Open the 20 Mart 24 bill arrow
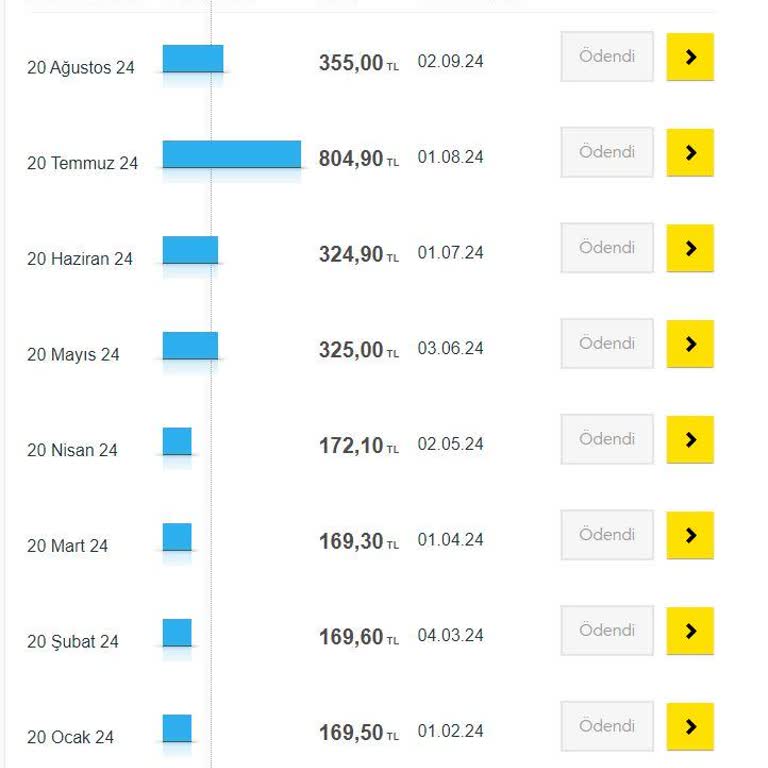Viewport: 768px width, 768px height. click(690, 535)
